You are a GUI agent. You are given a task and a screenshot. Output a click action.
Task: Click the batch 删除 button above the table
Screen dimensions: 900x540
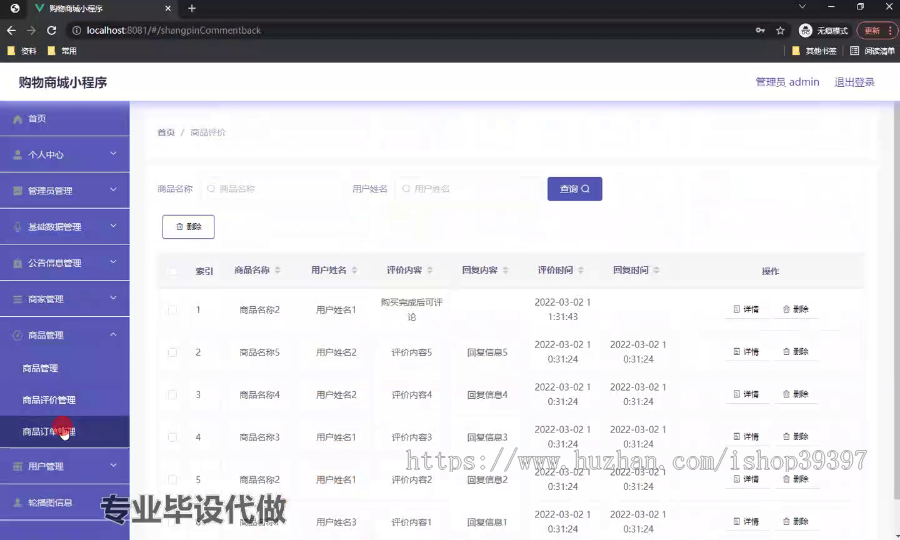pos(188,227)
